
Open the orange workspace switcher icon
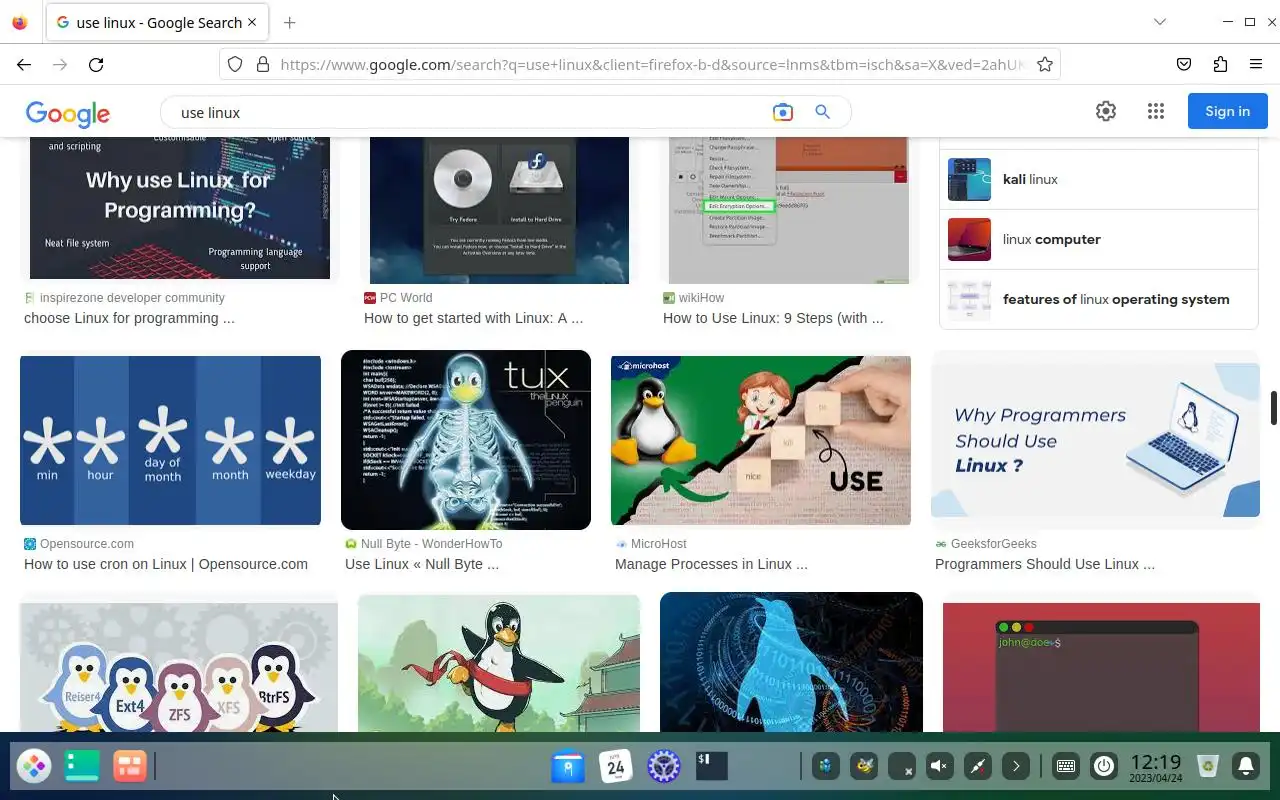(130, 767)
